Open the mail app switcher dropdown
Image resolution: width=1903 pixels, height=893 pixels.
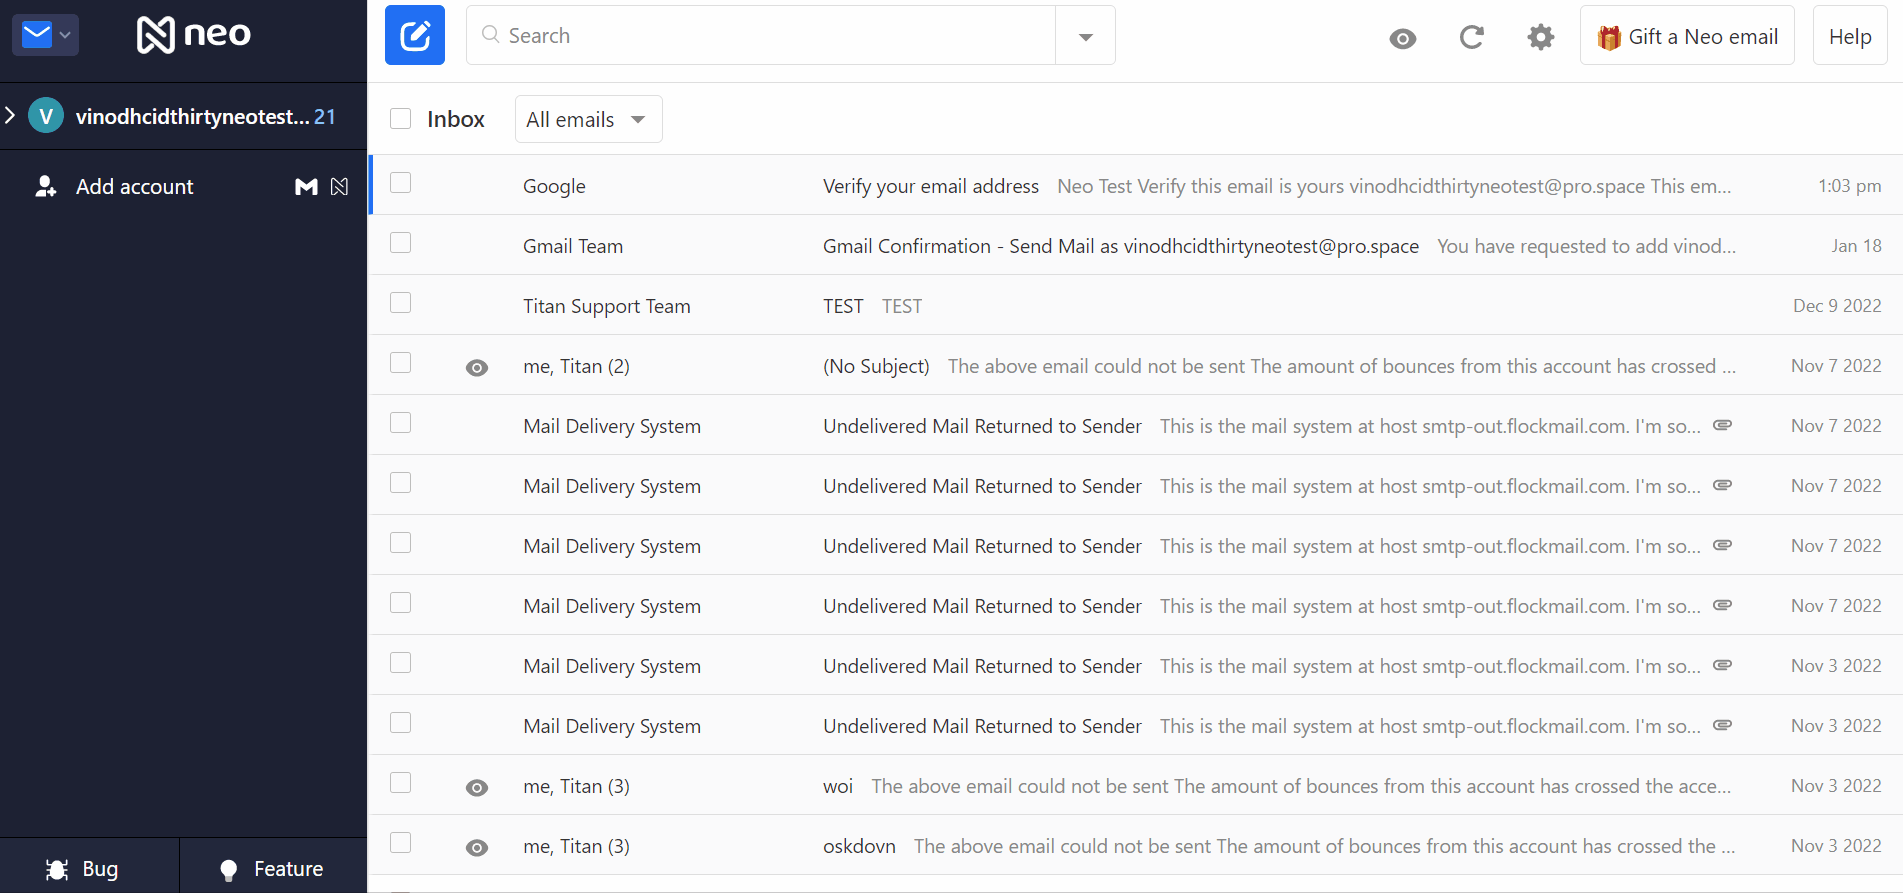click(x=45, y=35)
